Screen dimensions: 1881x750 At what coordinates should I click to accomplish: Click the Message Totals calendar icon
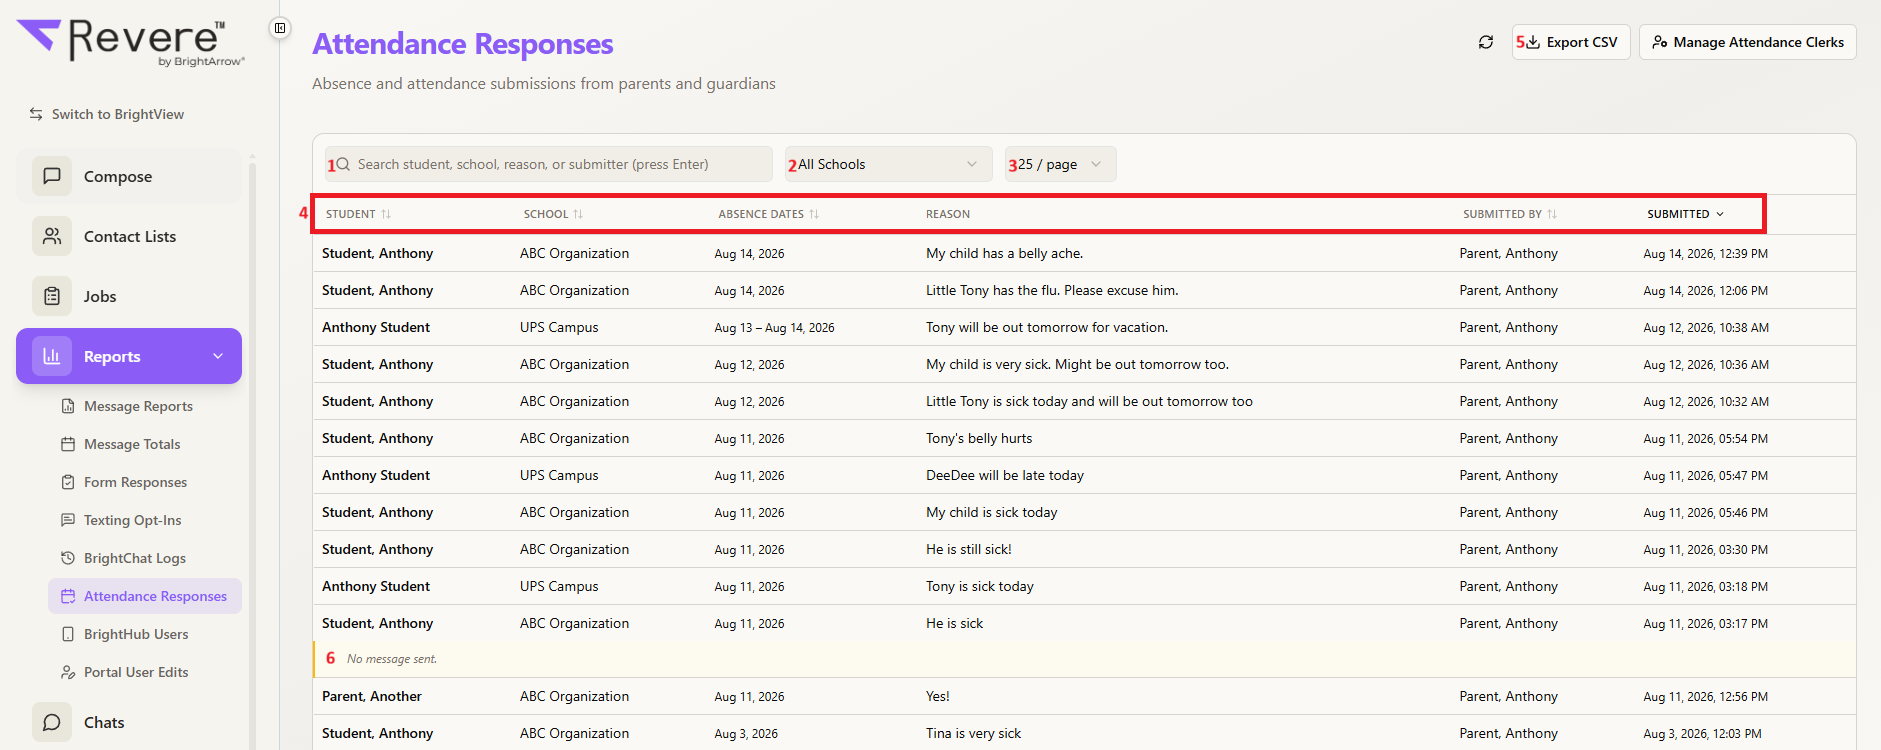coord(68,444)
